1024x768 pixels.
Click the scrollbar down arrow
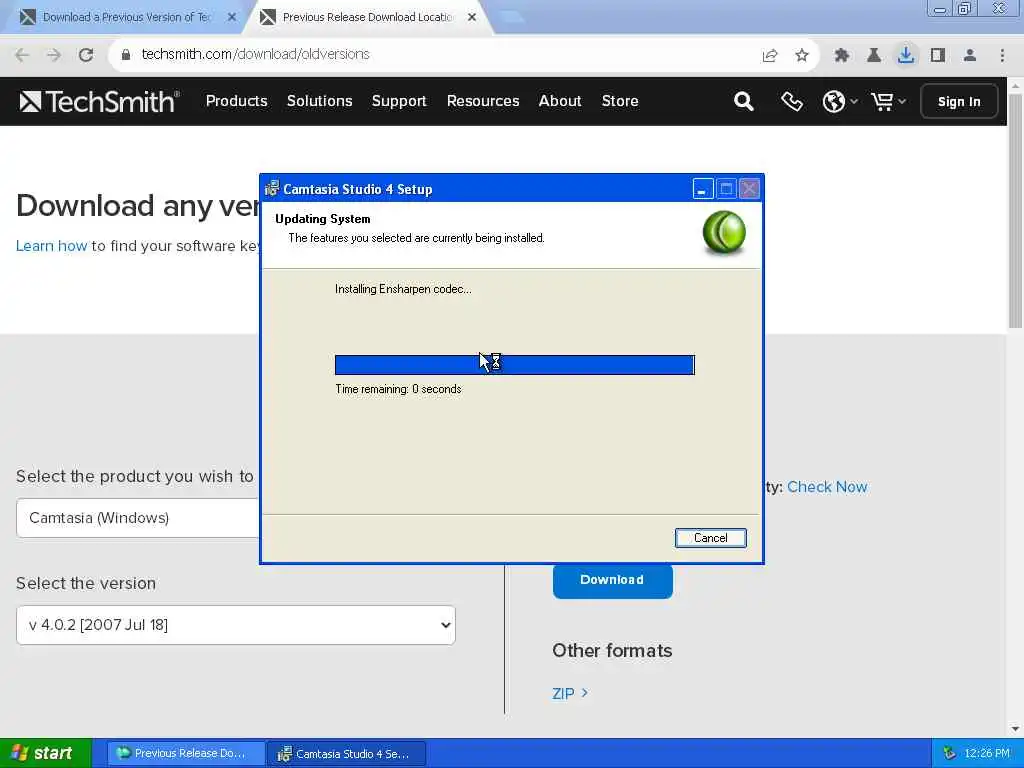(1015, 729)
